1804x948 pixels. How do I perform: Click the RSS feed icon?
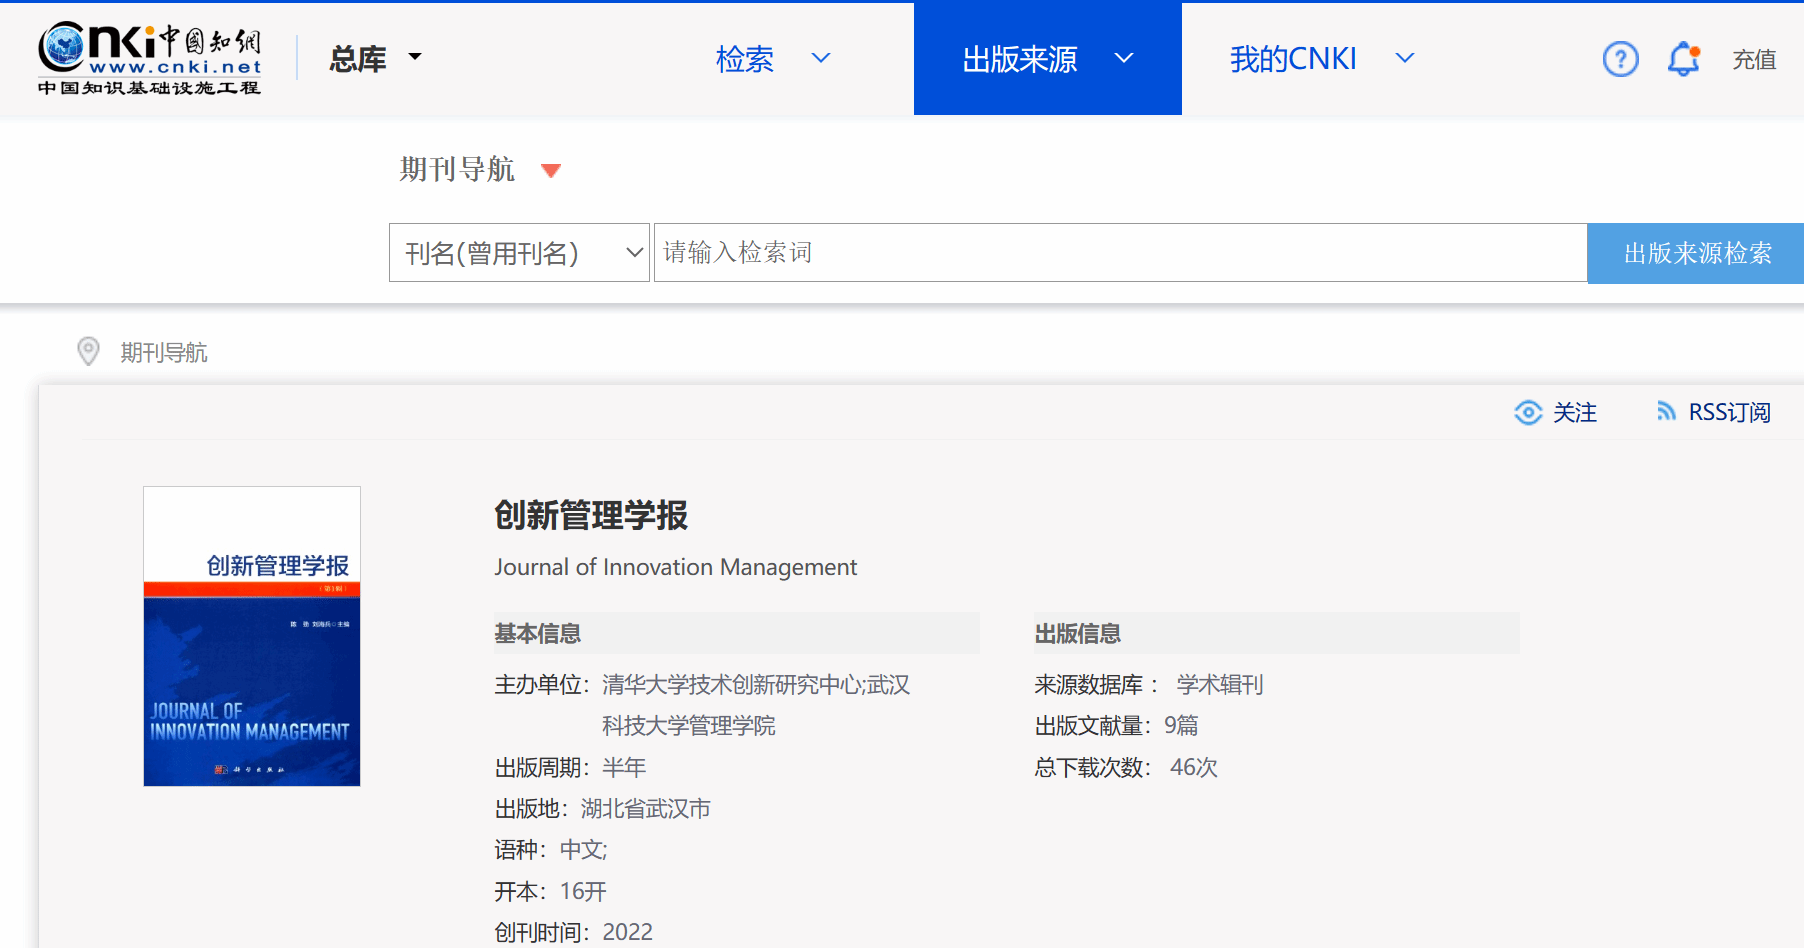[x=1665, y=411]
